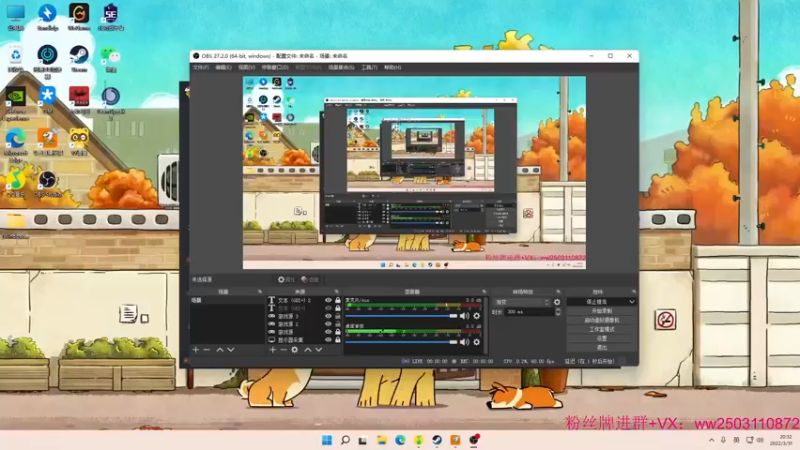Open the 视图(V) menu
800x450 pixels.
coord(246,67)
